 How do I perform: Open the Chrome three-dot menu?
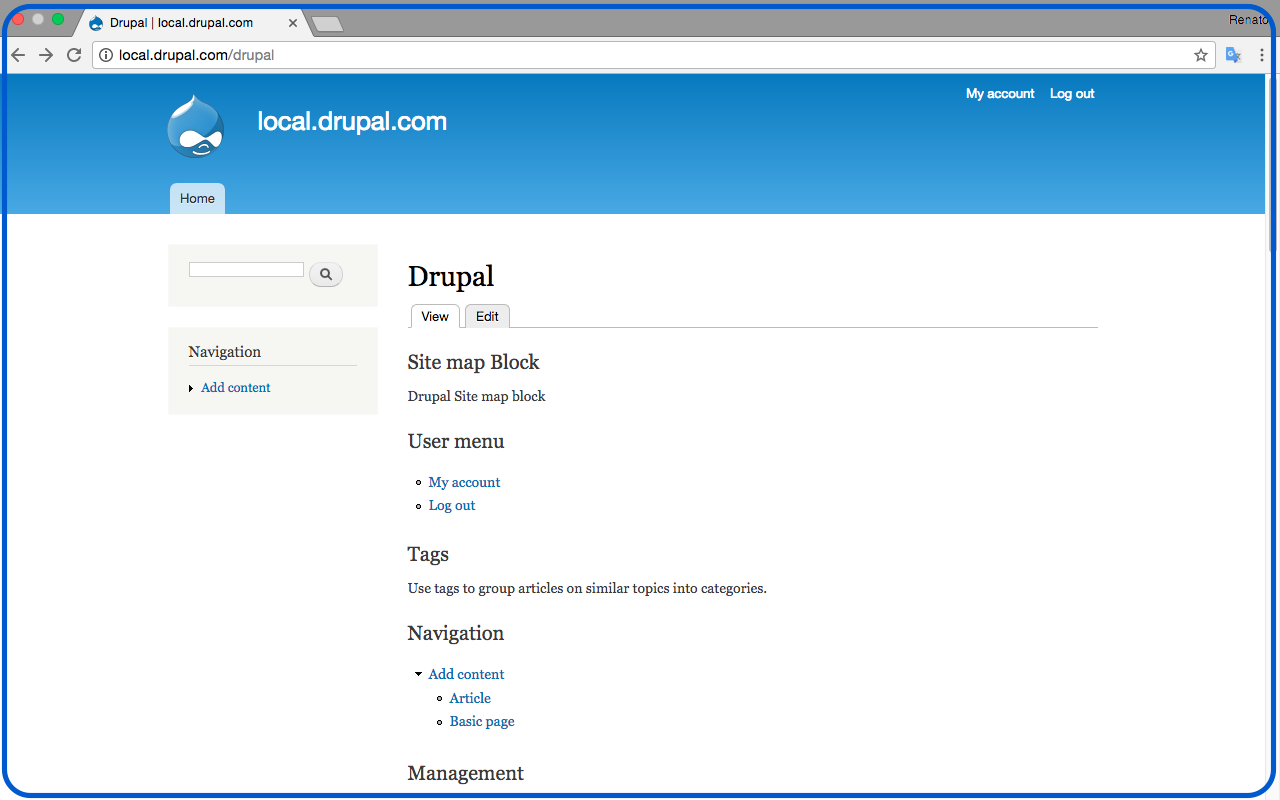[x=1262, y=55]
